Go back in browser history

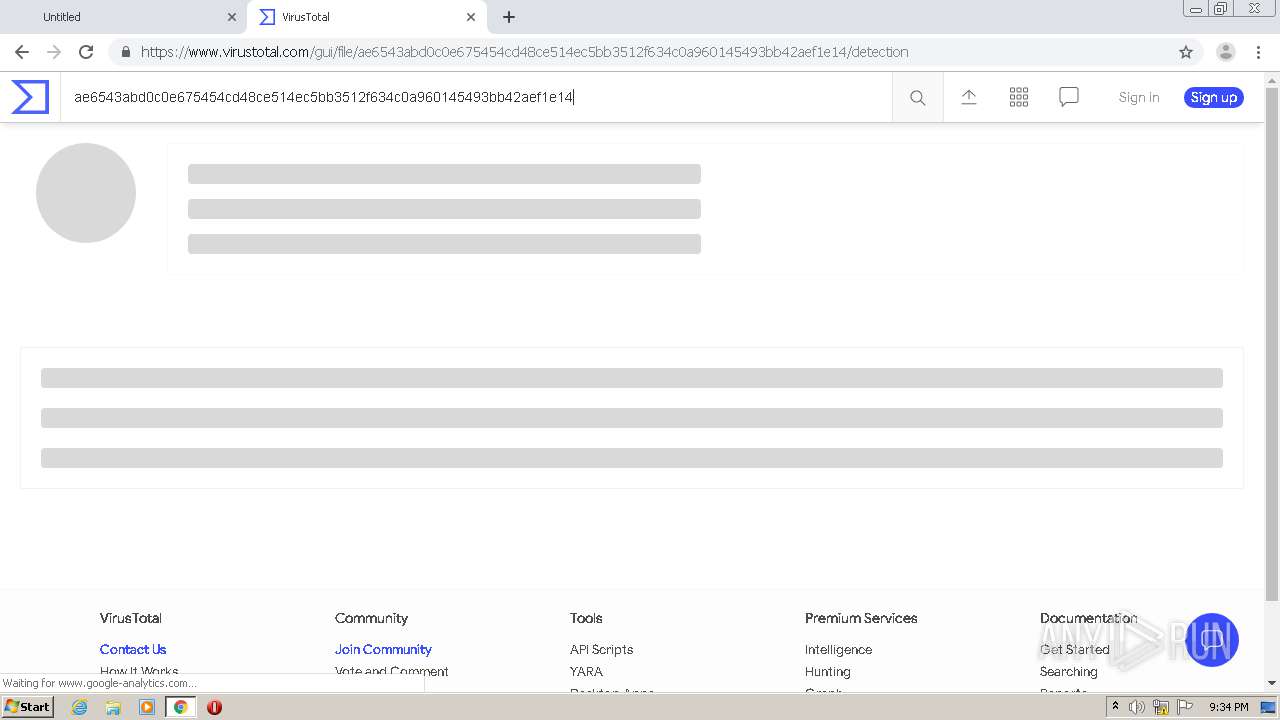click(x=22, y=52)
